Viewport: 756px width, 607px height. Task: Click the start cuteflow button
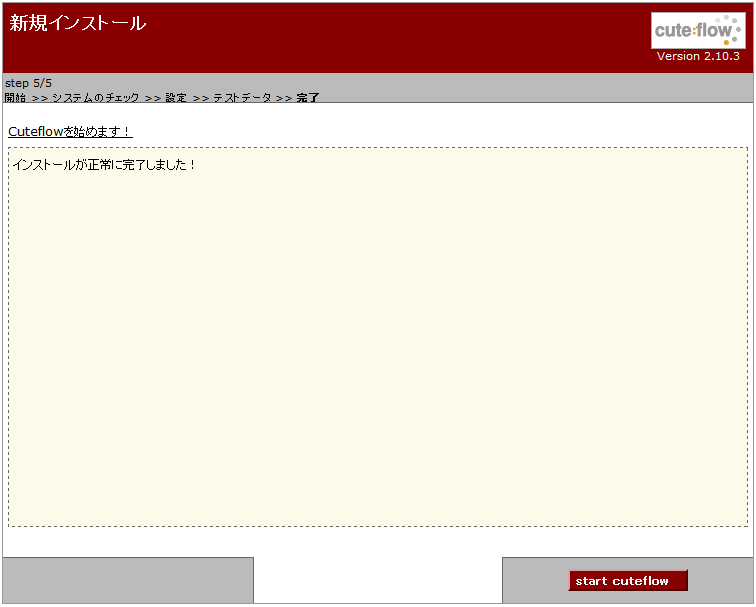click(628, 580)
